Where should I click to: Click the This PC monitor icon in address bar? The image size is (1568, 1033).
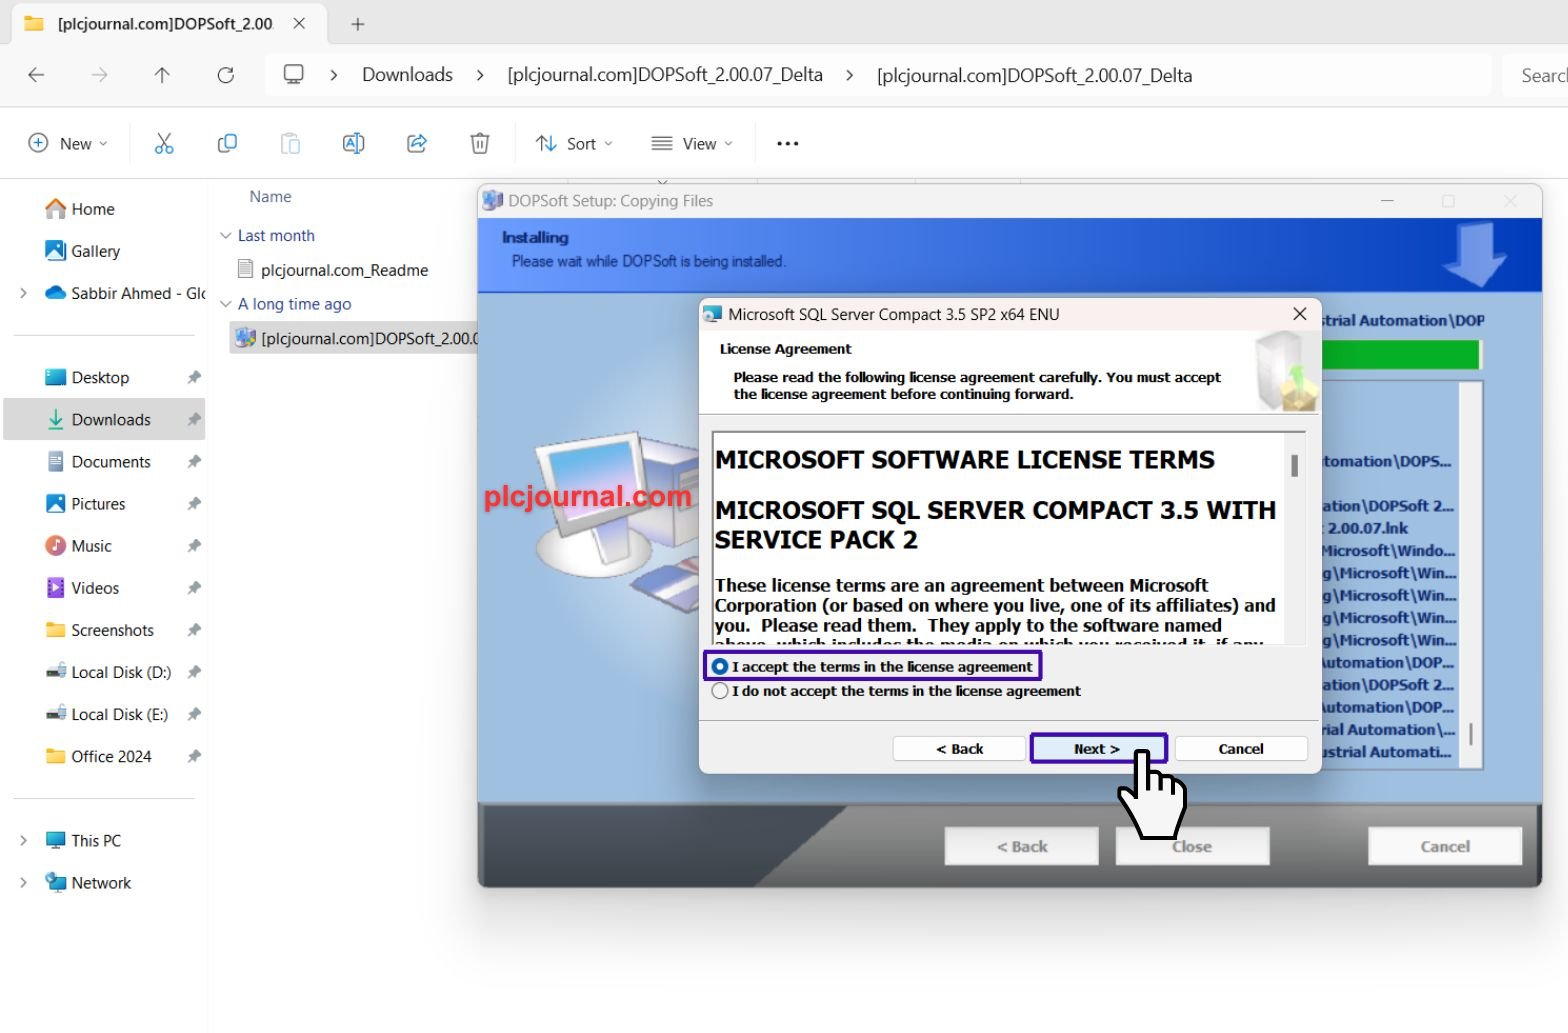293,75
